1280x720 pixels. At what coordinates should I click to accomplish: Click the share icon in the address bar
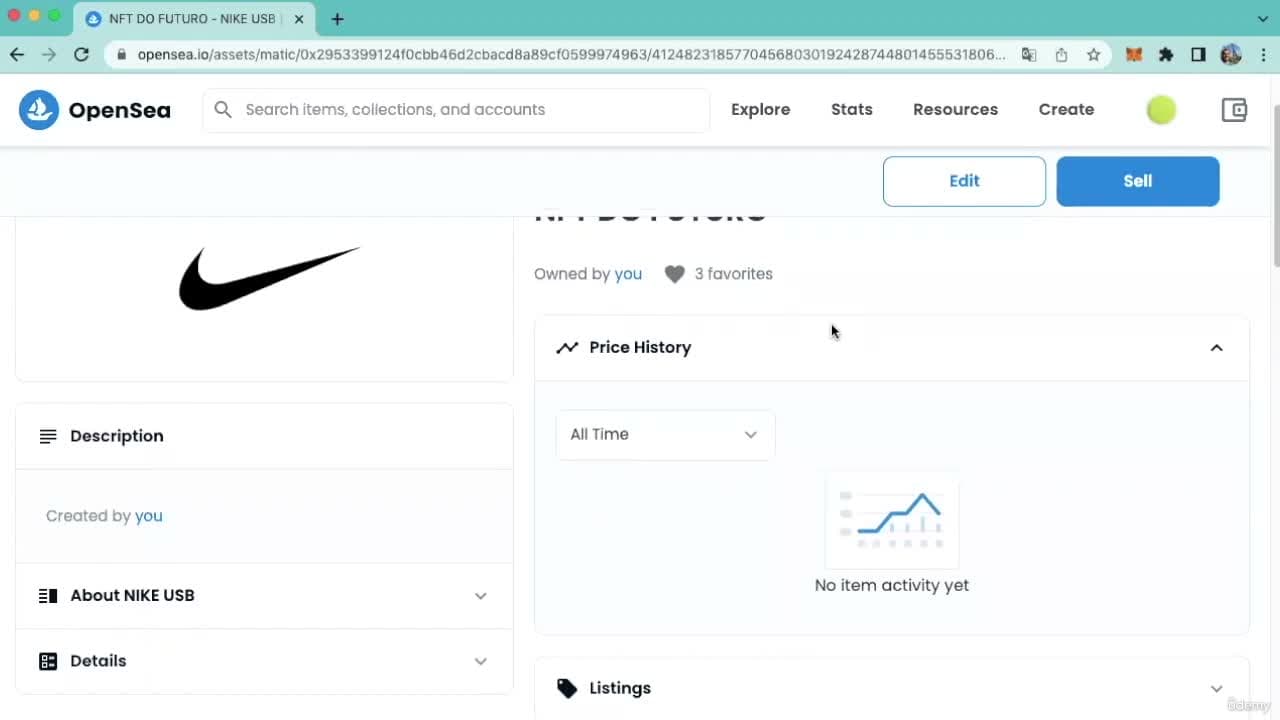tap(1061, 55)
